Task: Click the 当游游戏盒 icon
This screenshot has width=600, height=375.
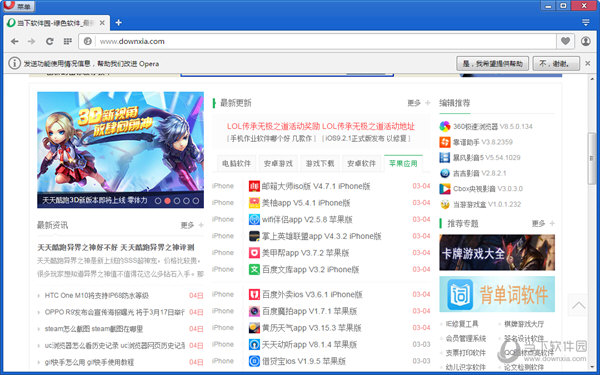Action: (x=445, y=204)
